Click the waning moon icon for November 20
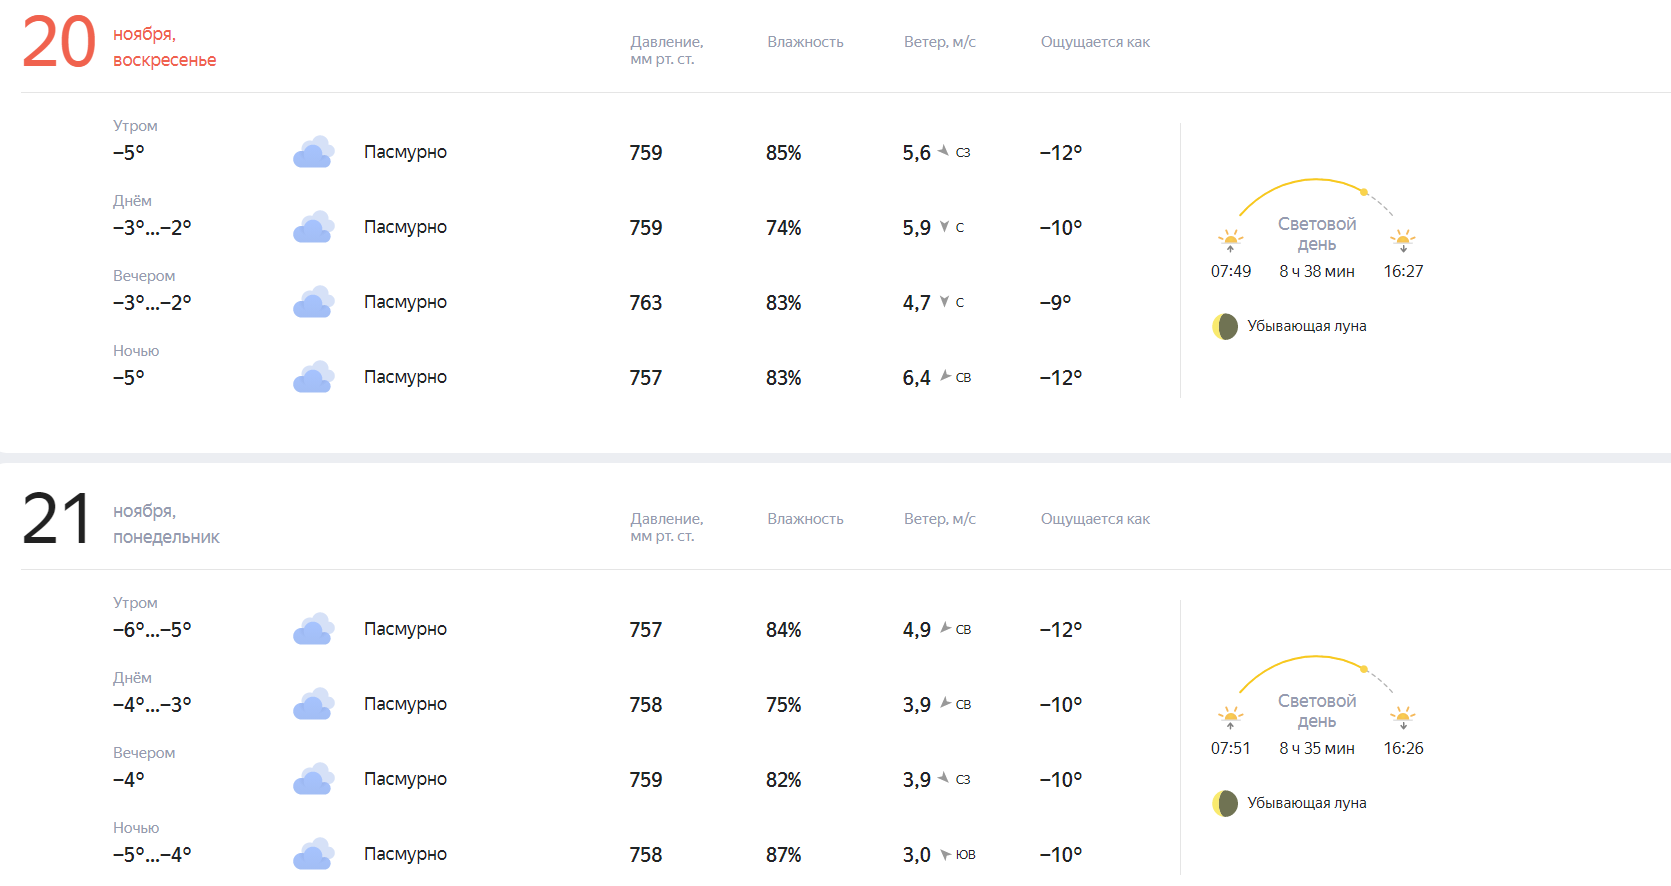The width and height of the screenshot is (1671, 886). tap(1225, 326)
